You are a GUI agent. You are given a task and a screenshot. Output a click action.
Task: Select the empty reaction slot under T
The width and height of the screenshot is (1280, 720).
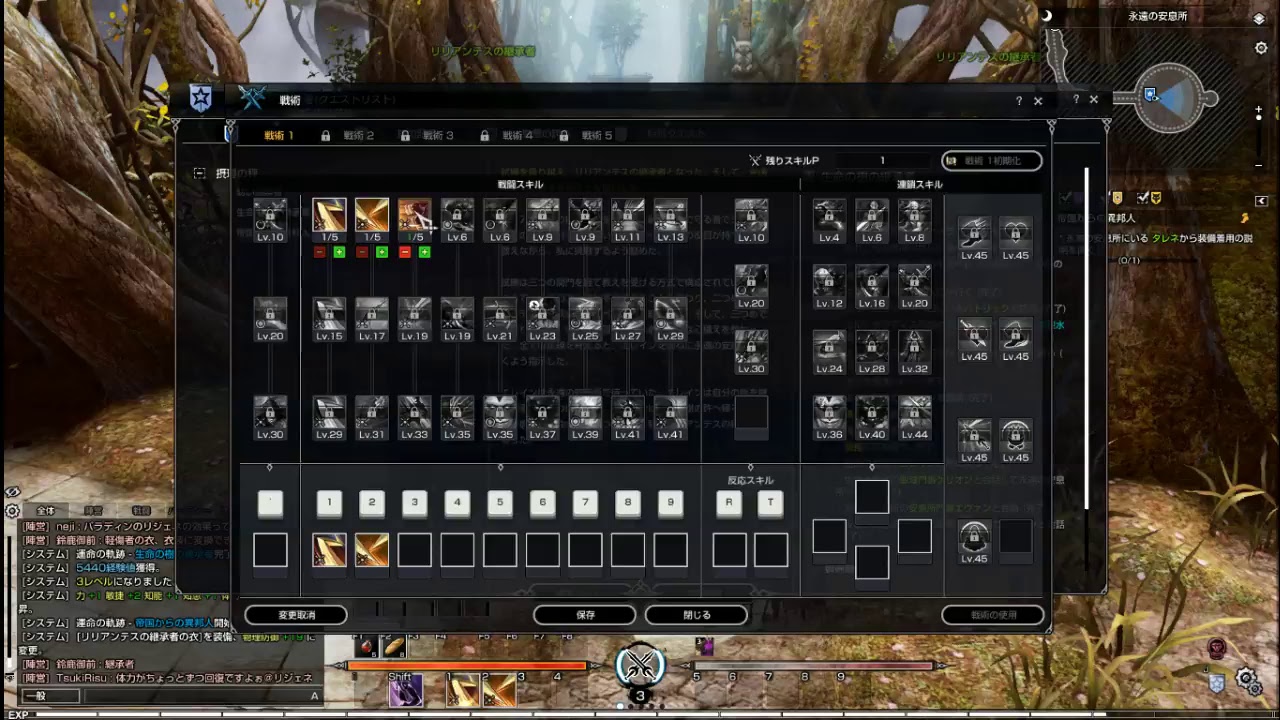click(x=771, y=550)
